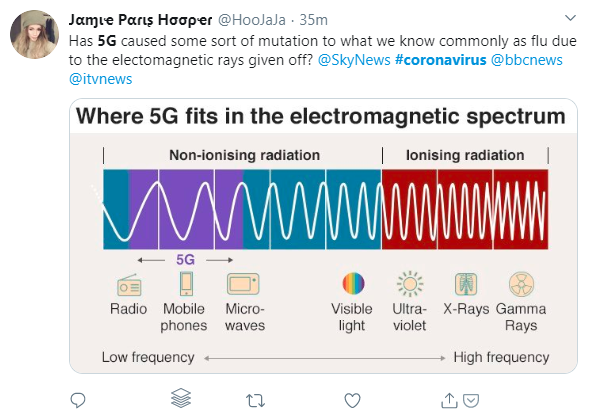Click the mobile phone icon in chart

click(x=186, y=284)
